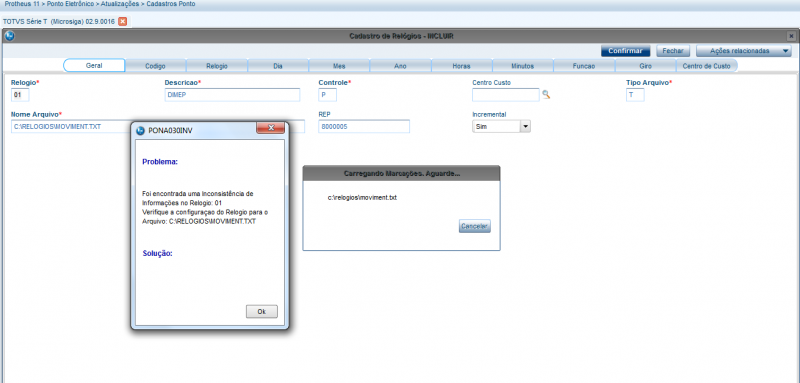This screenshot has height=383, width=800.
Task: Expand the Incremental dropdown arrow
Action: [525, 126]
